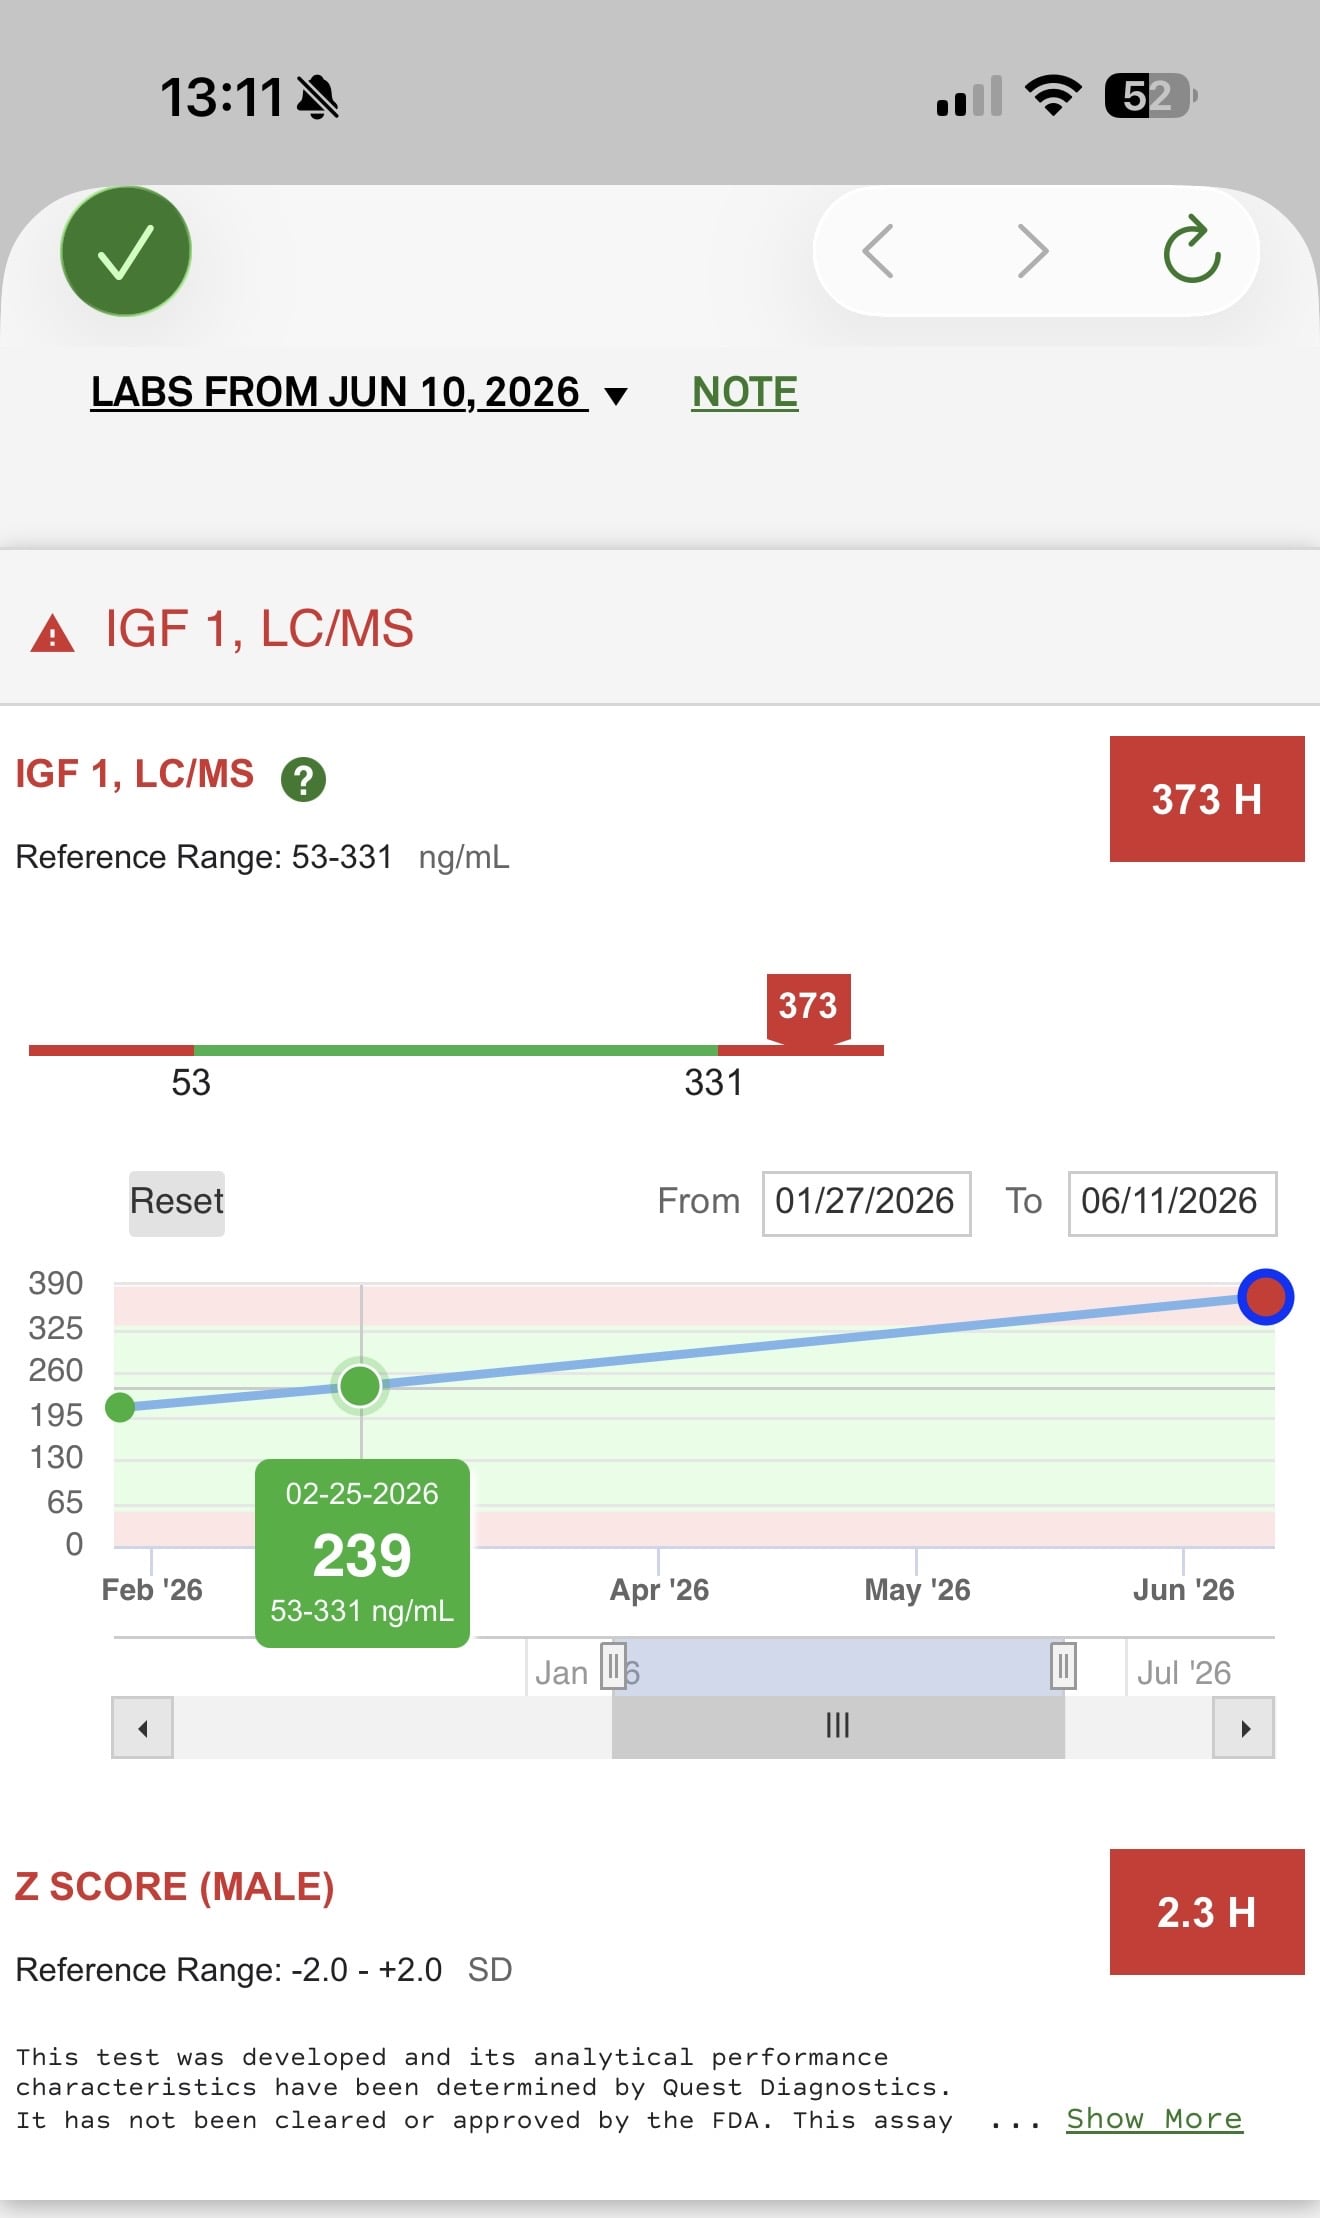Reset the chart date range

177,1203
